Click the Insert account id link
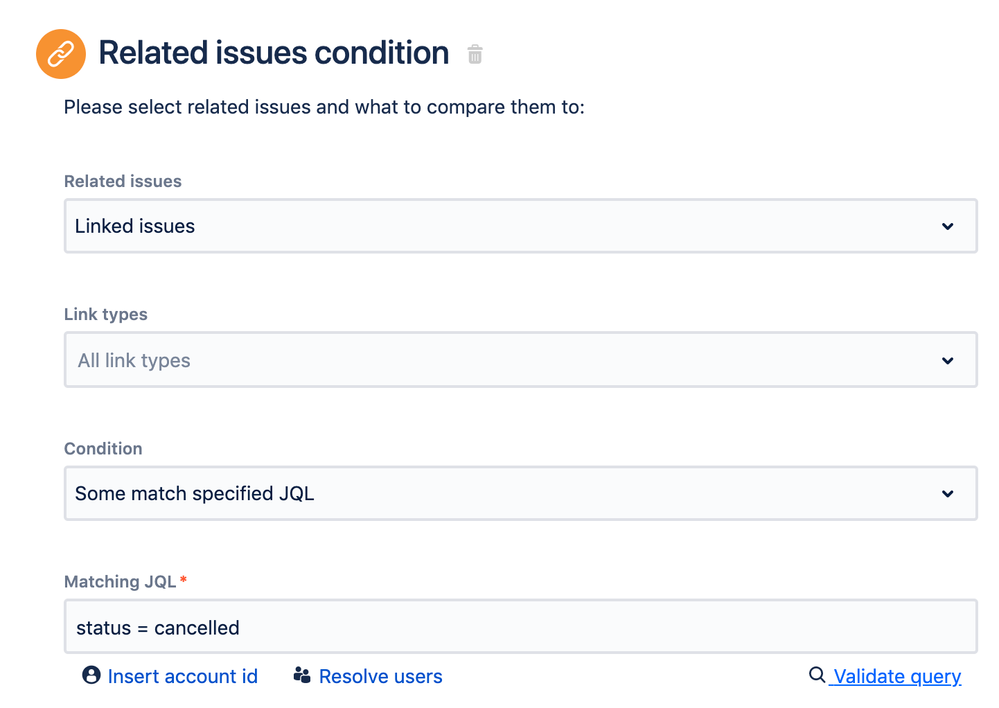 click(x=182, y=676)
